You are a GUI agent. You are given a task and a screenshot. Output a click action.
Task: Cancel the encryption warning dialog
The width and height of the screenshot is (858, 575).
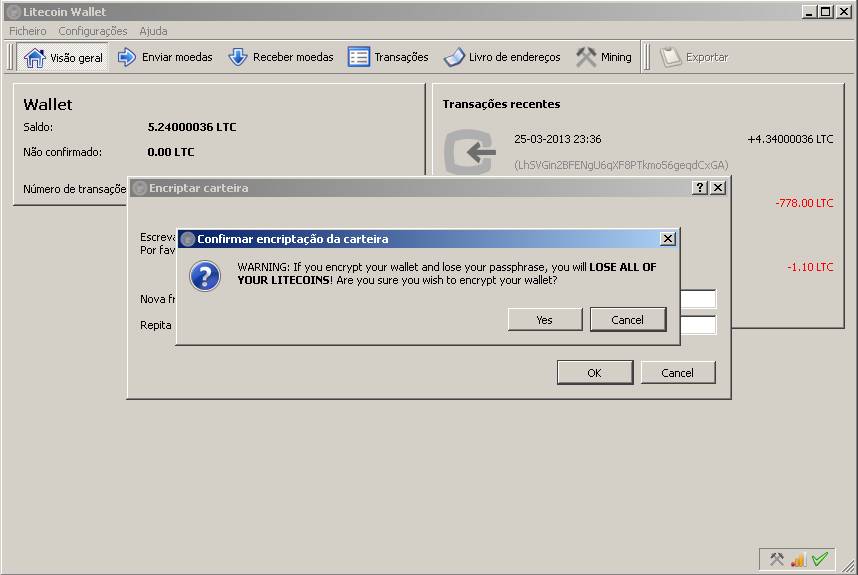(628, 320)
